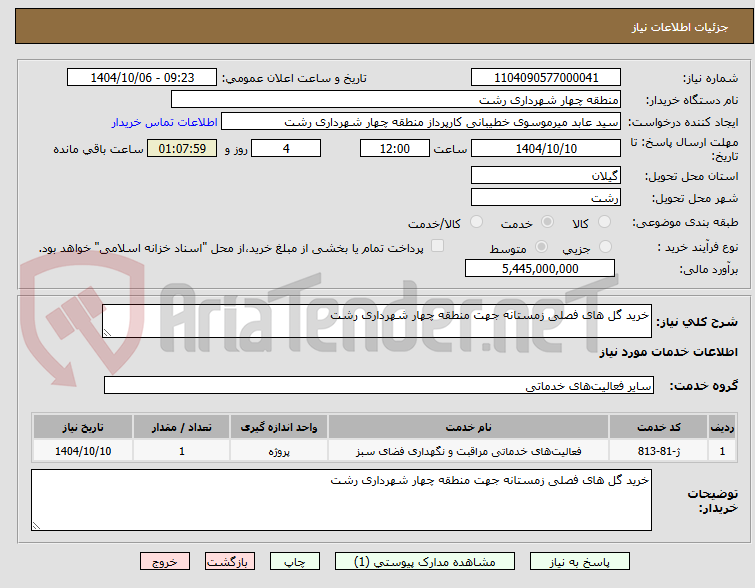Click the نام خدمت column header

(468, 427)
